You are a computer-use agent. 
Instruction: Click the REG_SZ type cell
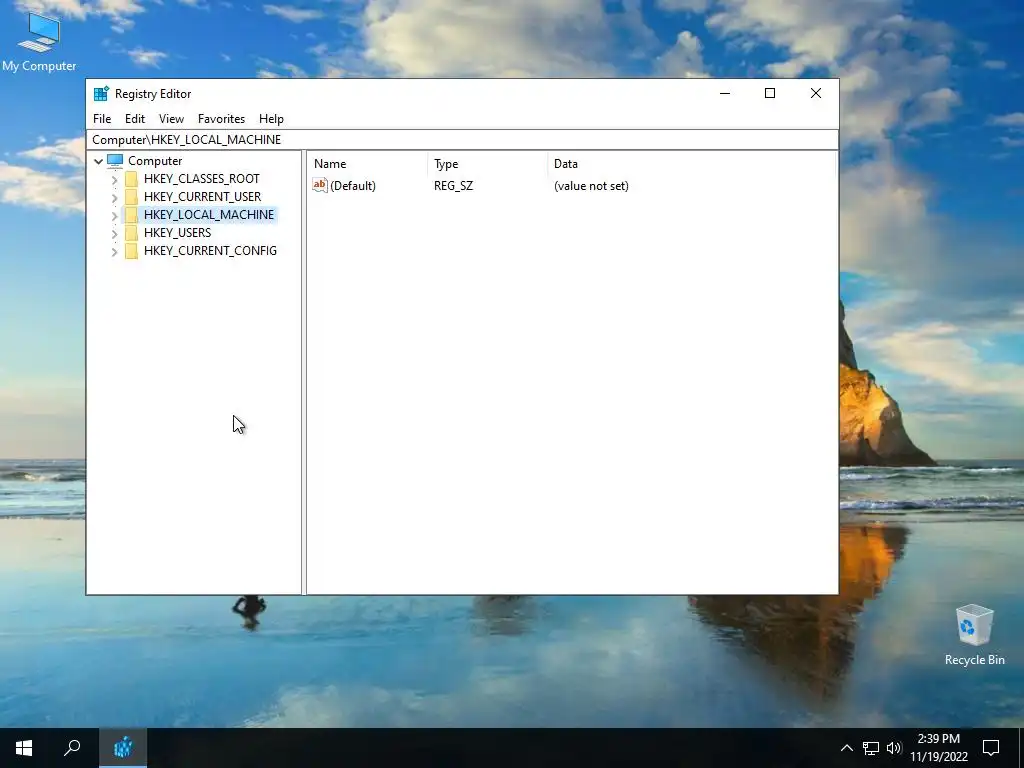453,186
